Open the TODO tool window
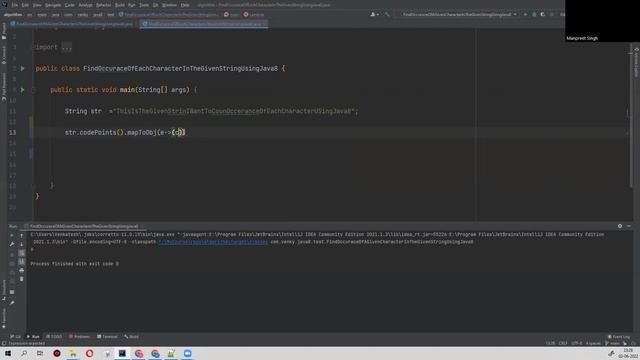The height and width of the screenshot is (360, 640). point(54,337)
